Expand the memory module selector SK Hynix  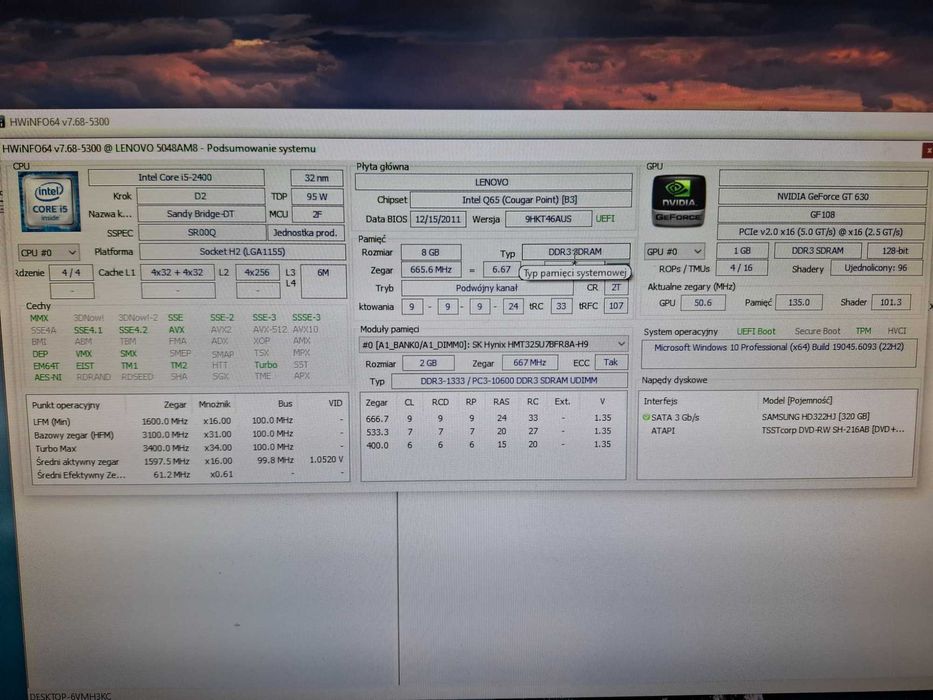[493, 344]
